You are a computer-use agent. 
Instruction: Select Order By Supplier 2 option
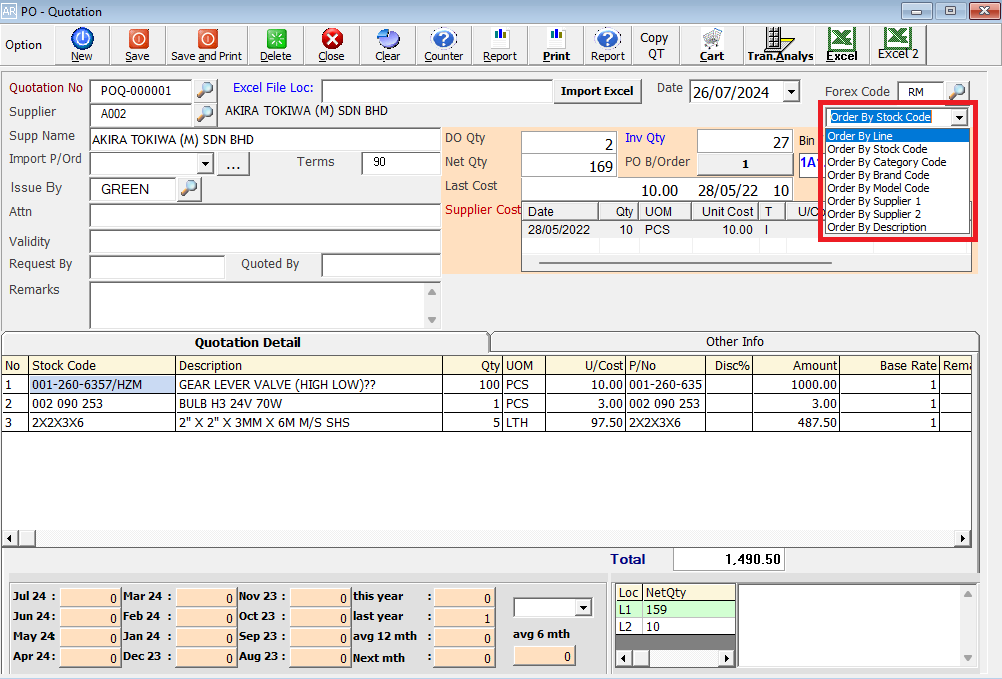tap(897, 214)
